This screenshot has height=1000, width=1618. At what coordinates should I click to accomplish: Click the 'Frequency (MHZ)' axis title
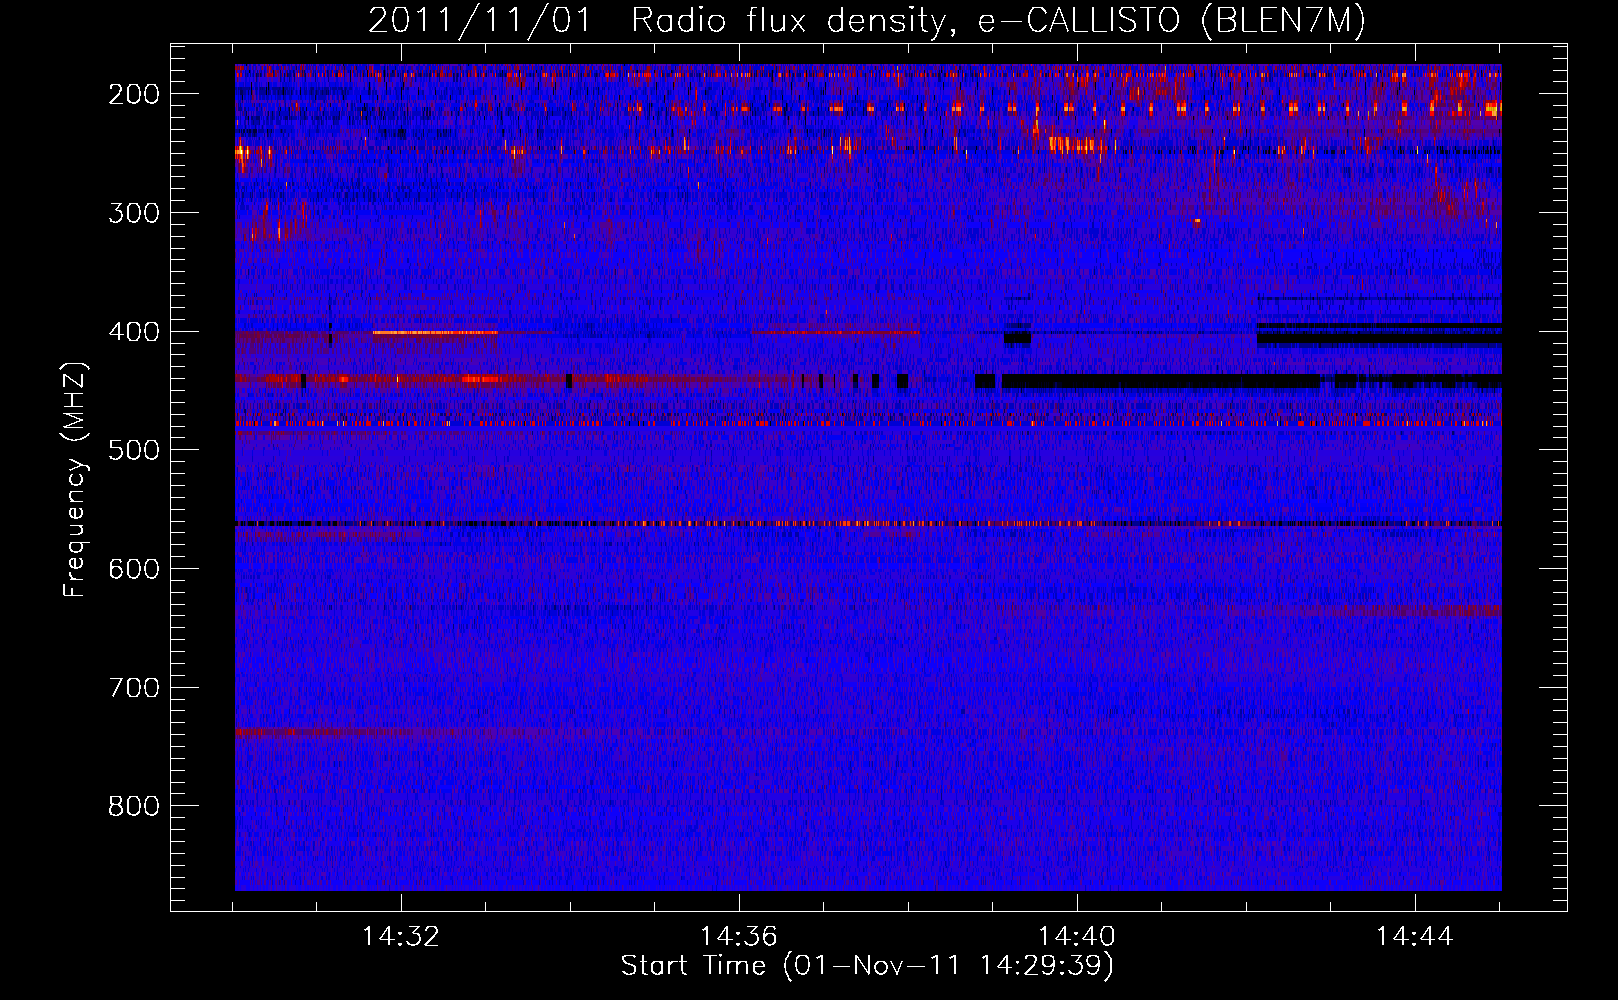click(76, 479)
